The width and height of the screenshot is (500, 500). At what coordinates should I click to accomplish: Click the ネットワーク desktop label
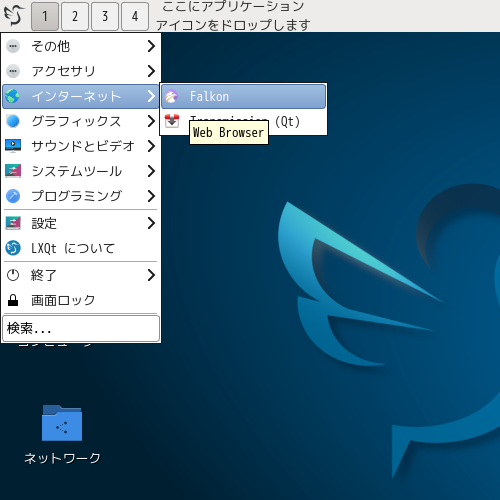(x=62, y=458)
